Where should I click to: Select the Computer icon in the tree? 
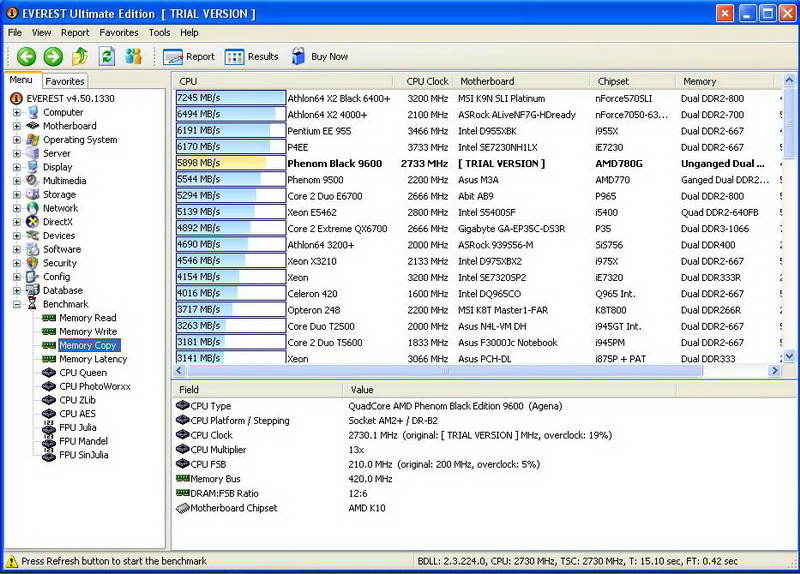pyautogui.click(x=33, y=112)
